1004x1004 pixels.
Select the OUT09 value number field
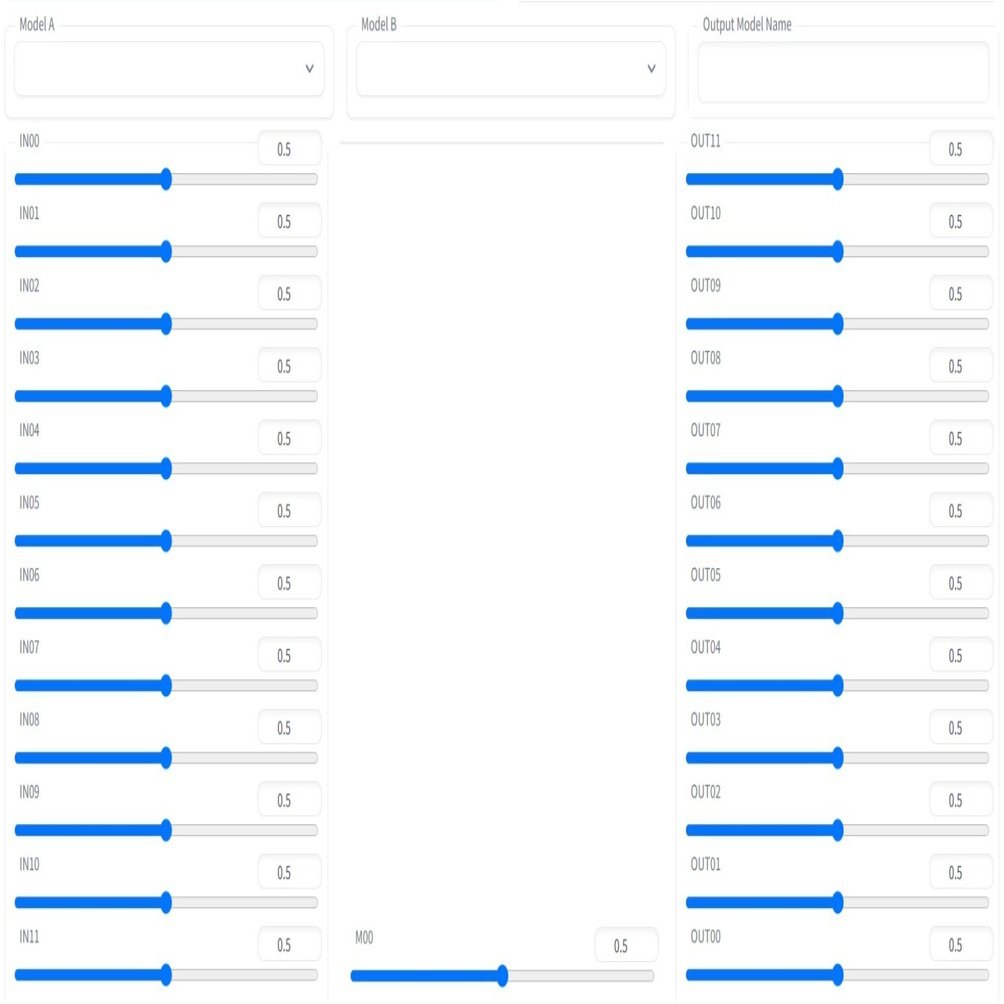click(x=961, y=294)
